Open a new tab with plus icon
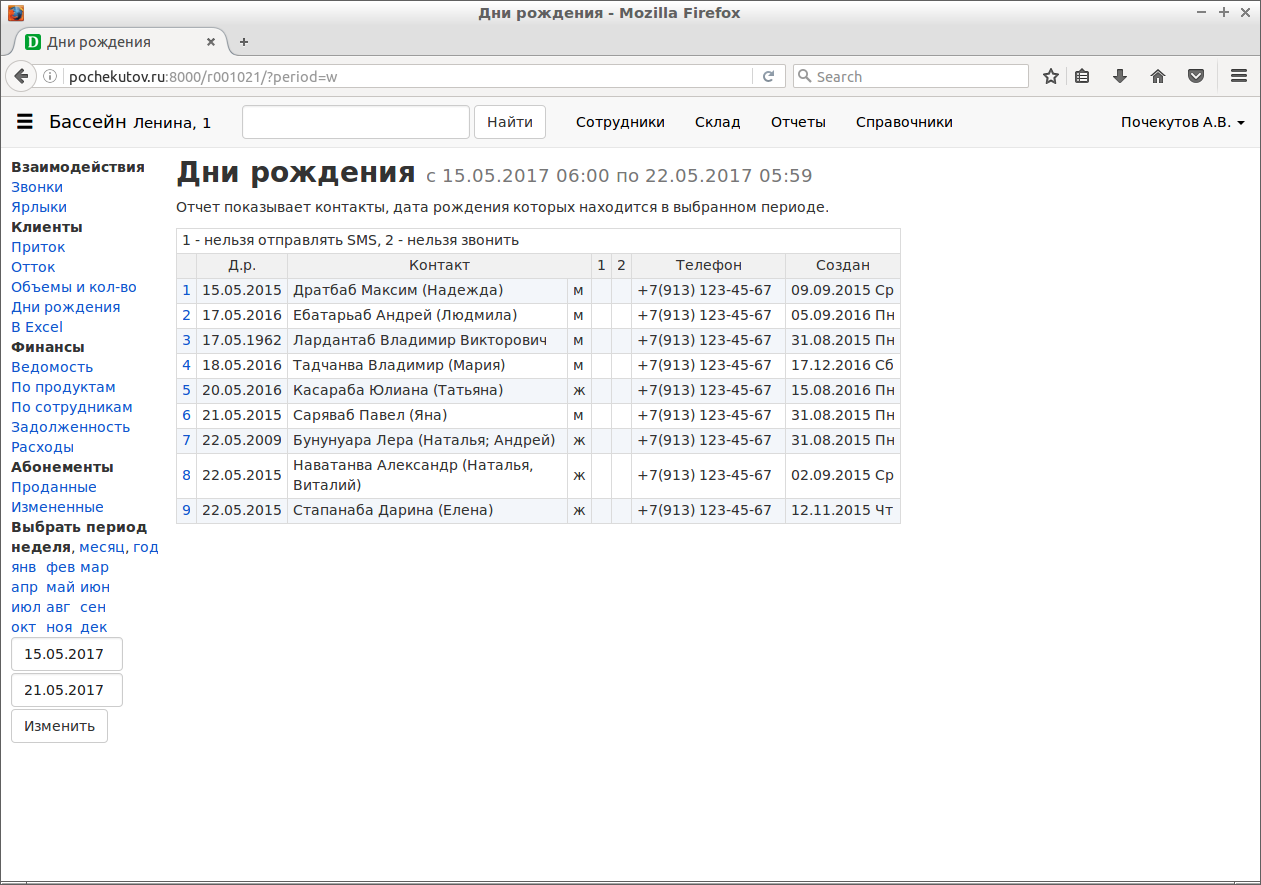This screenshot has height=885, width=1261. (x=243, y=42)
